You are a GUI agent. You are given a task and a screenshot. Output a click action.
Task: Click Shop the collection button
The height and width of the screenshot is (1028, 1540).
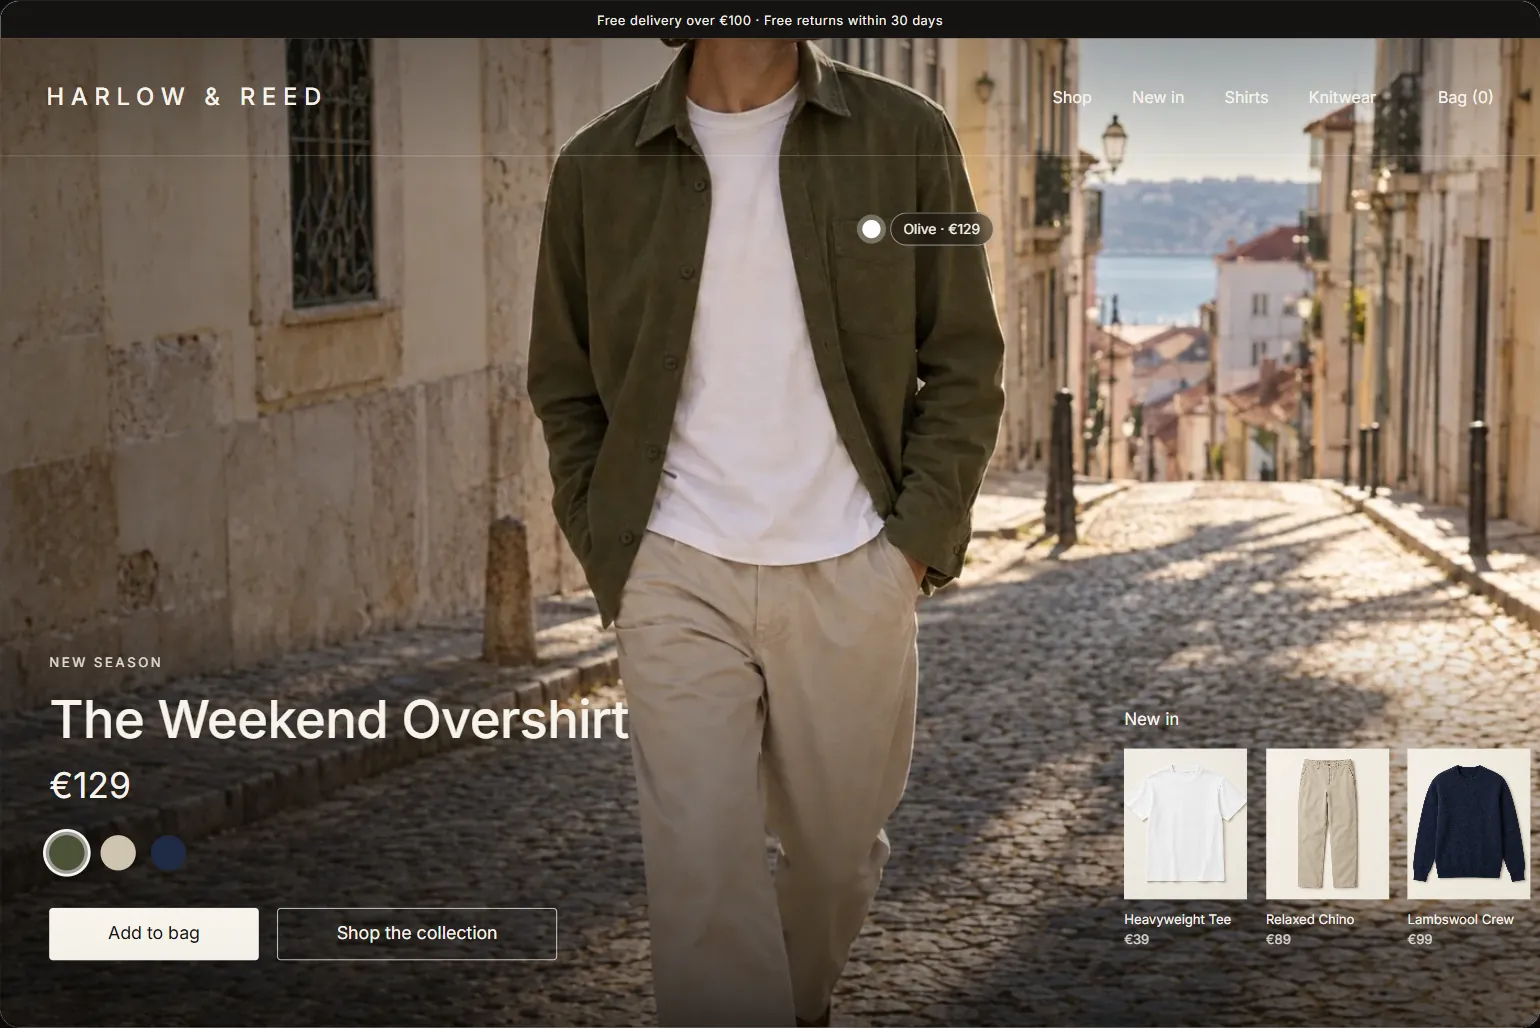[417, 934]
